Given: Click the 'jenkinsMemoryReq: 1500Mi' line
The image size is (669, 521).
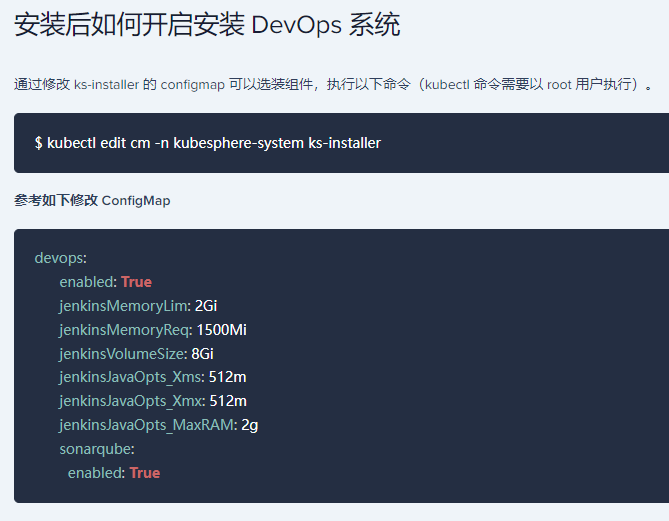Looking at the screenshot, I should (x=153, y=330).
